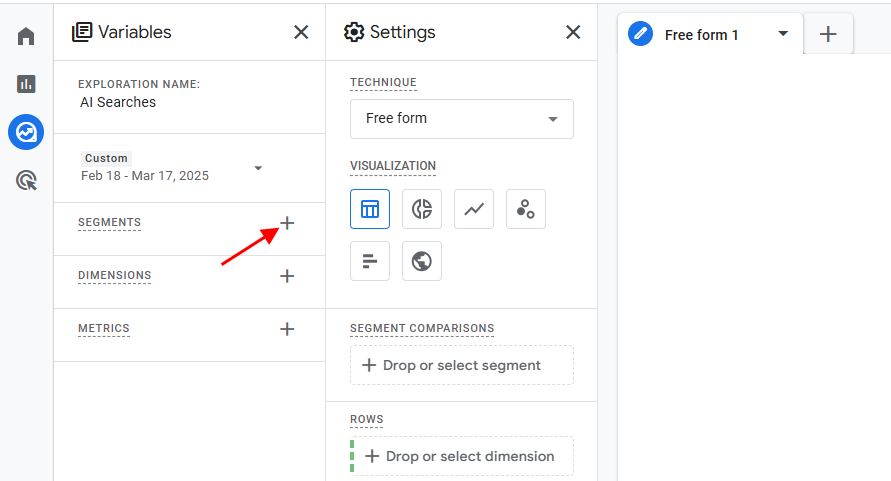Viewport: 891px width, 481px height.
Task: Pick Geo map visualization
Action: tap(422, 261)
